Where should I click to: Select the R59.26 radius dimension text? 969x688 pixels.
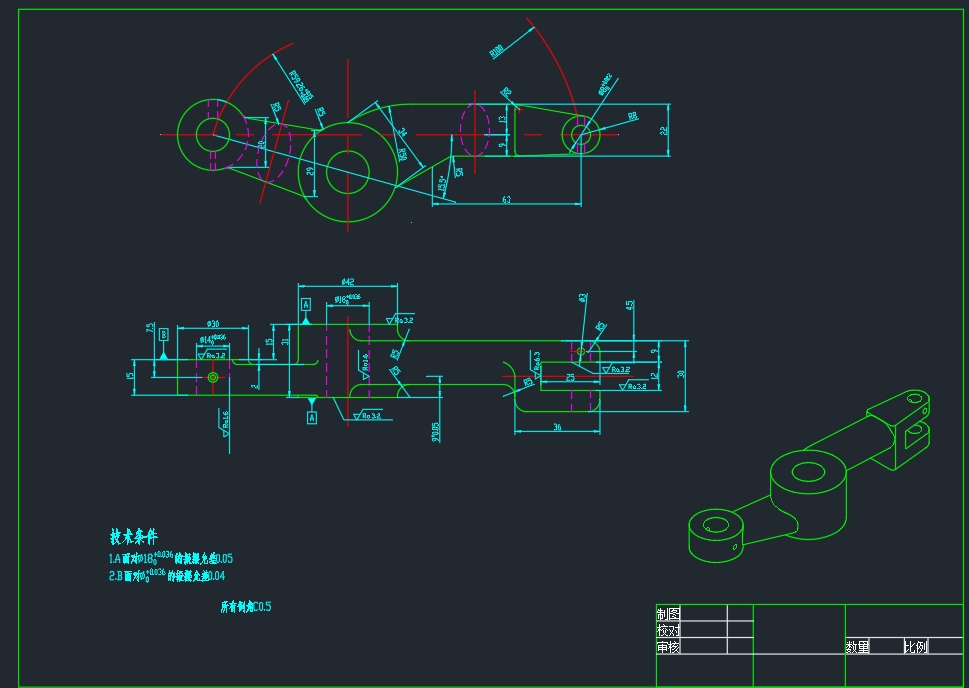[301, 87]
